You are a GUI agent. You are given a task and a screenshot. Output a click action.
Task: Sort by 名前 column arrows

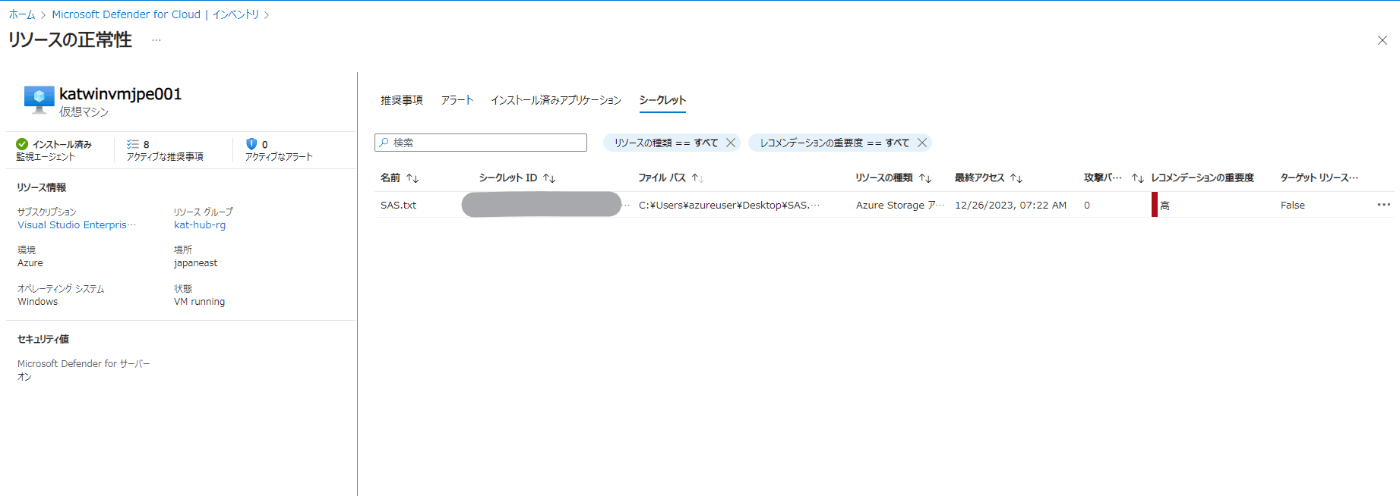tap(412, 178)
